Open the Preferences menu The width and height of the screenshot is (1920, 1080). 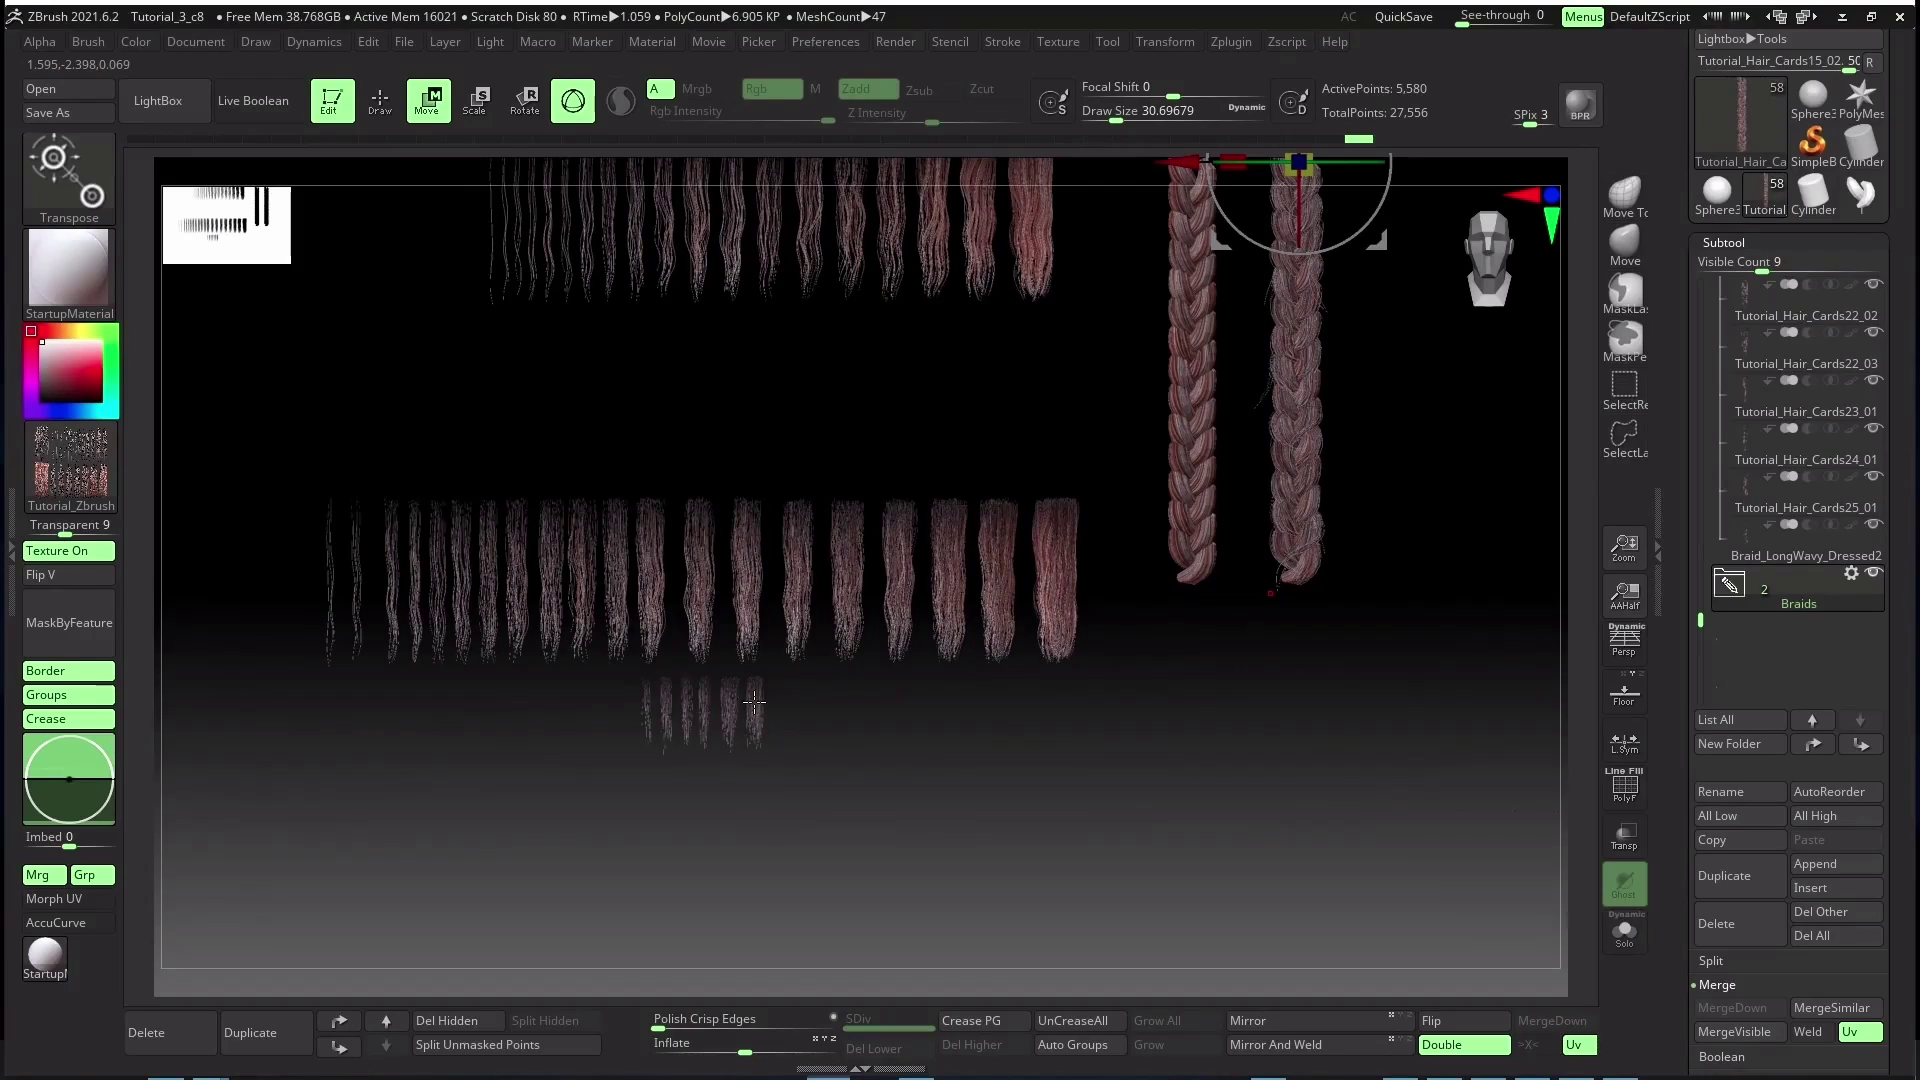[x=825, y=42]
